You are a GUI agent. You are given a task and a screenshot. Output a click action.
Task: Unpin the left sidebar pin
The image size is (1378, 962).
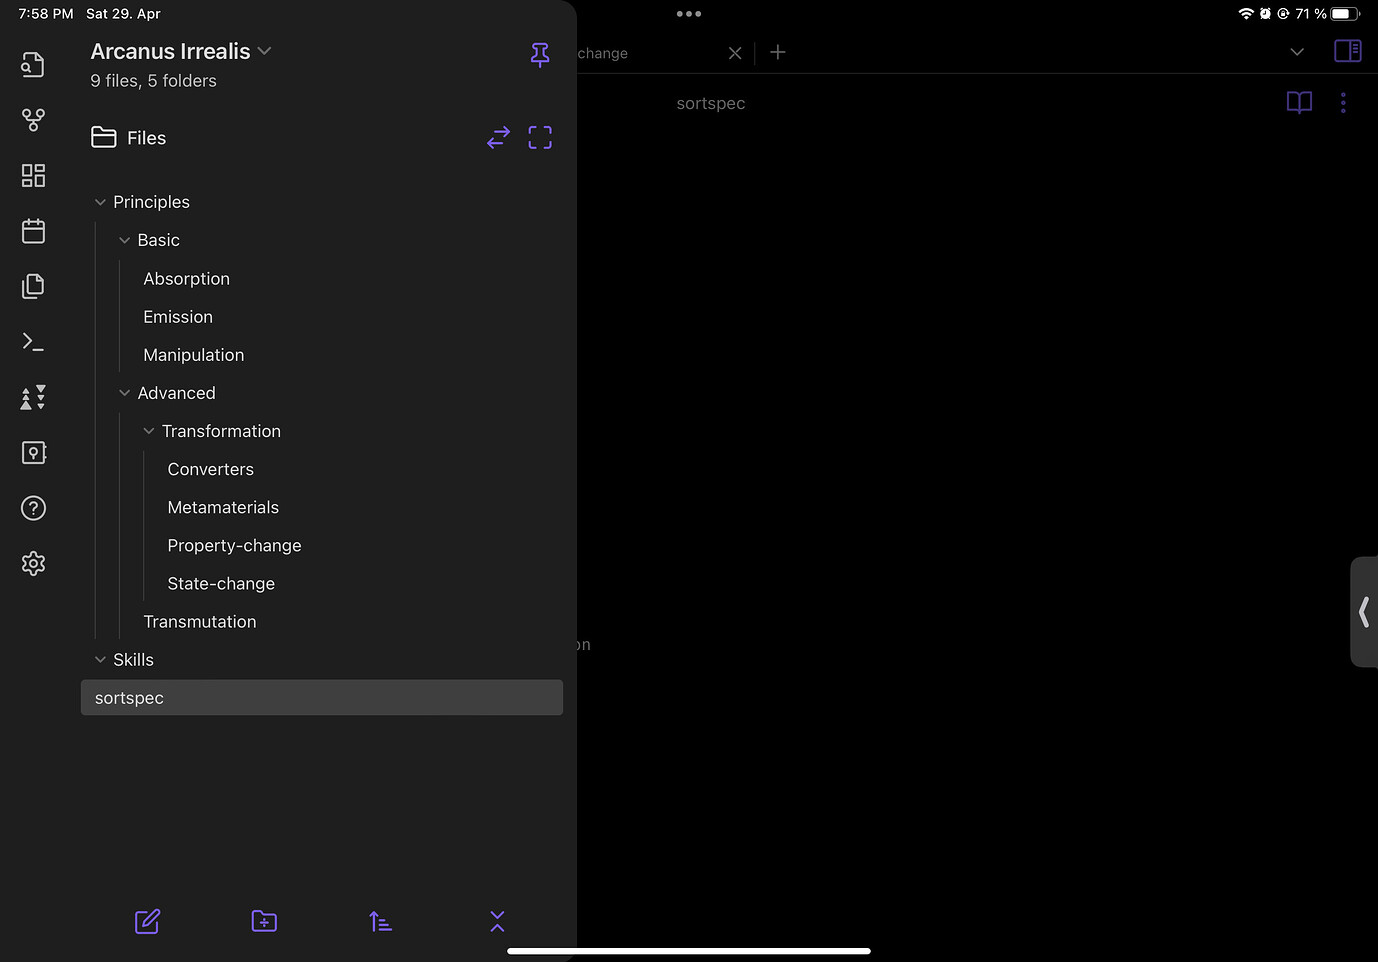point(540,55)
